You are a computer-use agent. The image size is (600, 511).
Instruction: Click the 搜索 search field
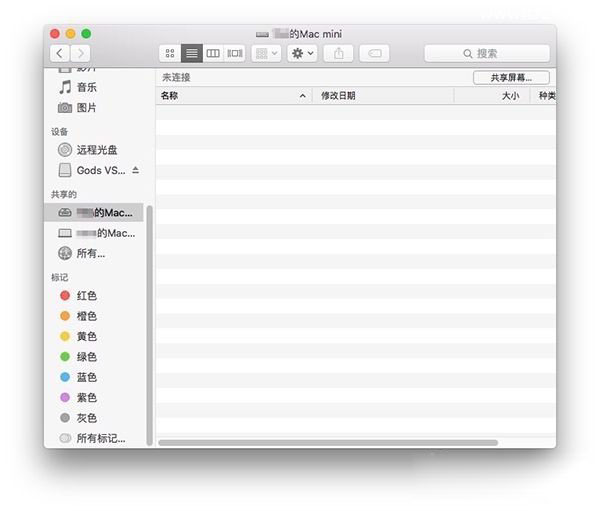click(x=487, y=53)
